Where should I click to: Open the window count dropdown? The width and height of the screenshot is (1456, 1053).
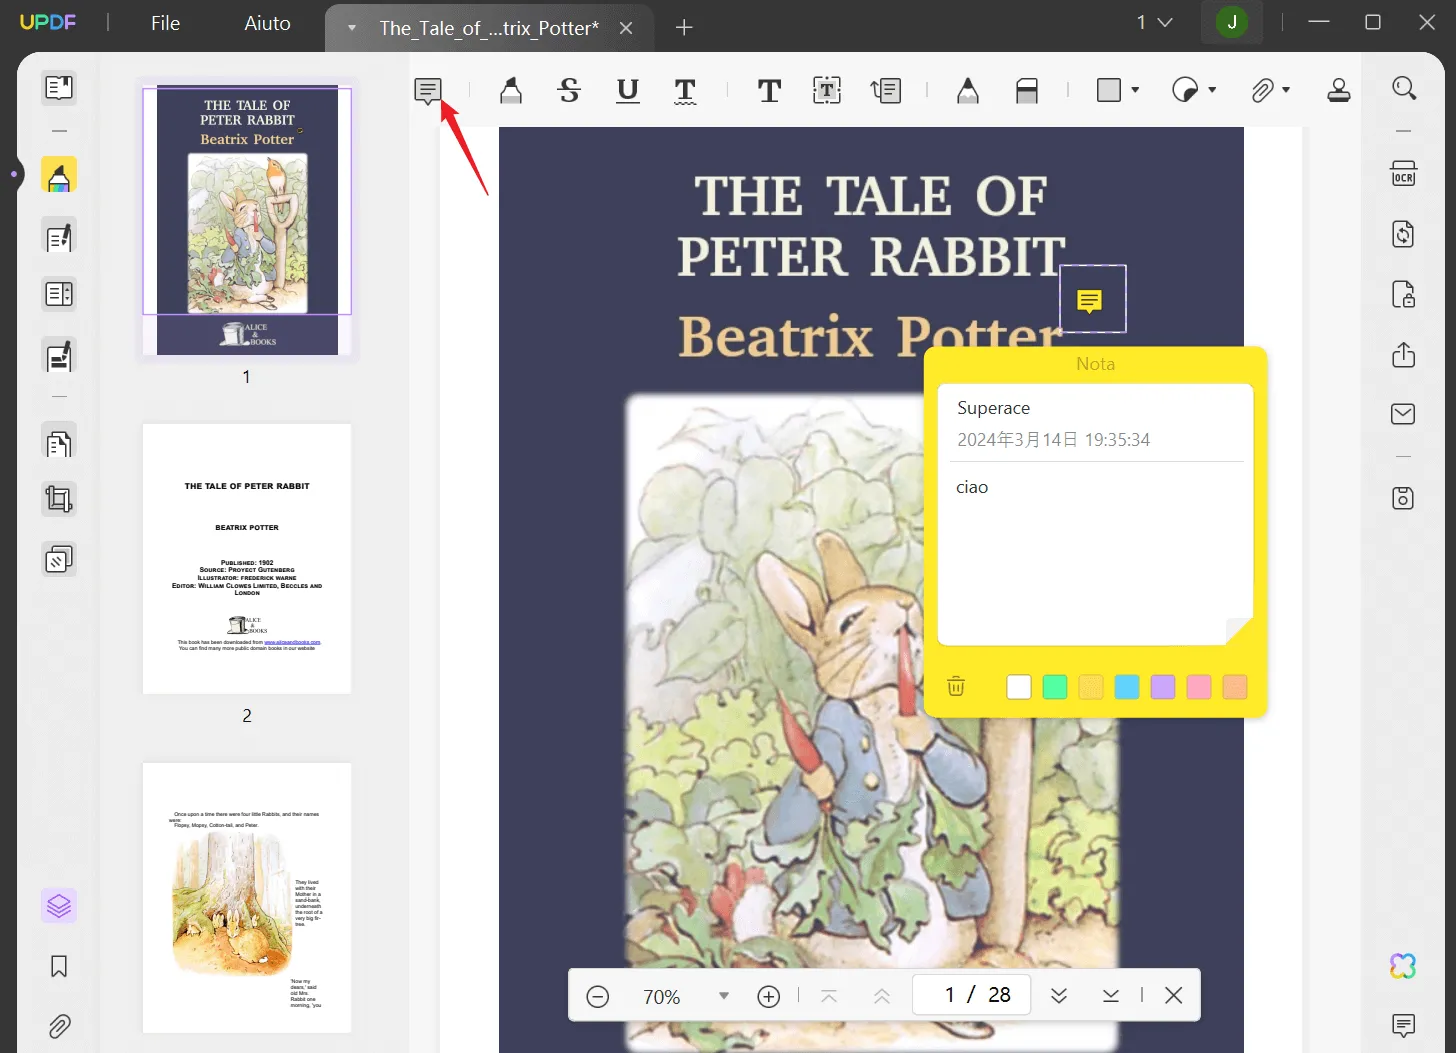click(x=1154, y=22)
